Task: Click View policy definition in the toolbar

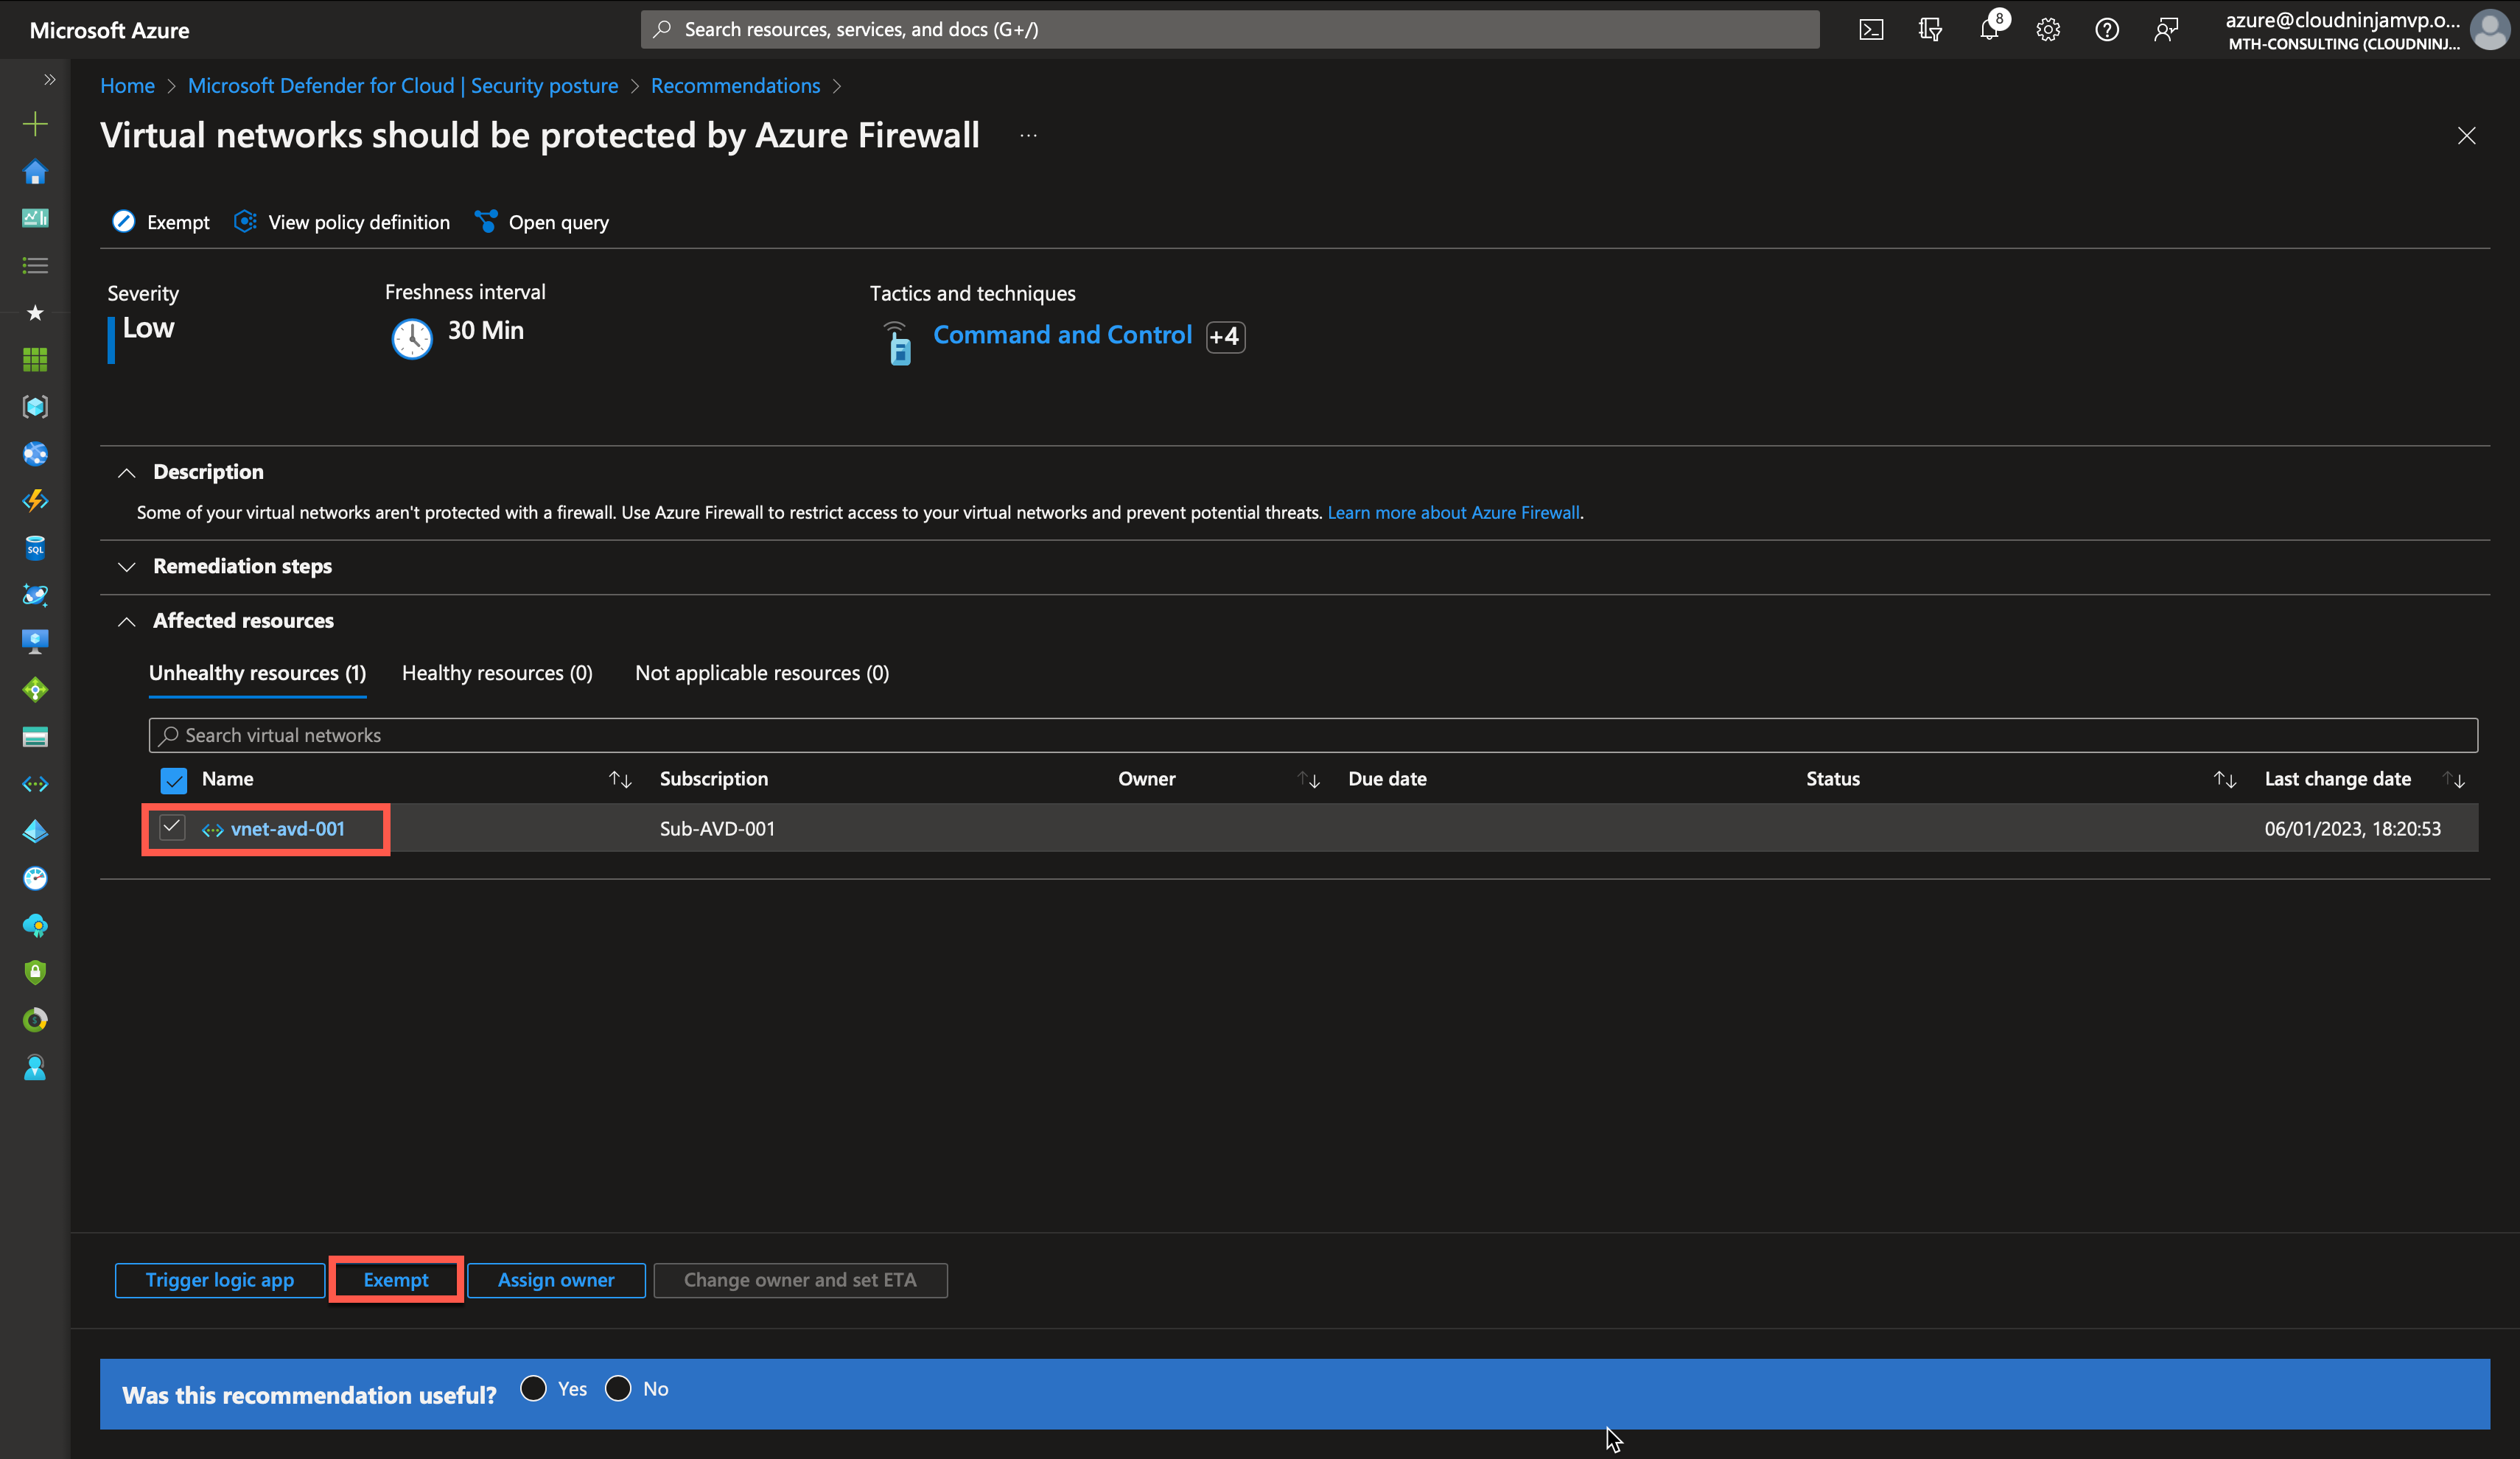Action: point(342,222)
